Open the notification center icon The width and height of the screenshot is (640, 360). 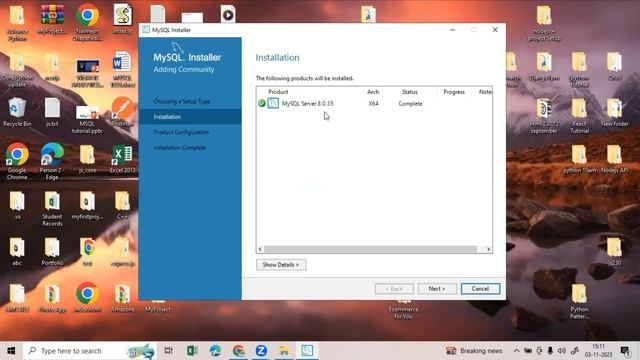click(625, 351)
